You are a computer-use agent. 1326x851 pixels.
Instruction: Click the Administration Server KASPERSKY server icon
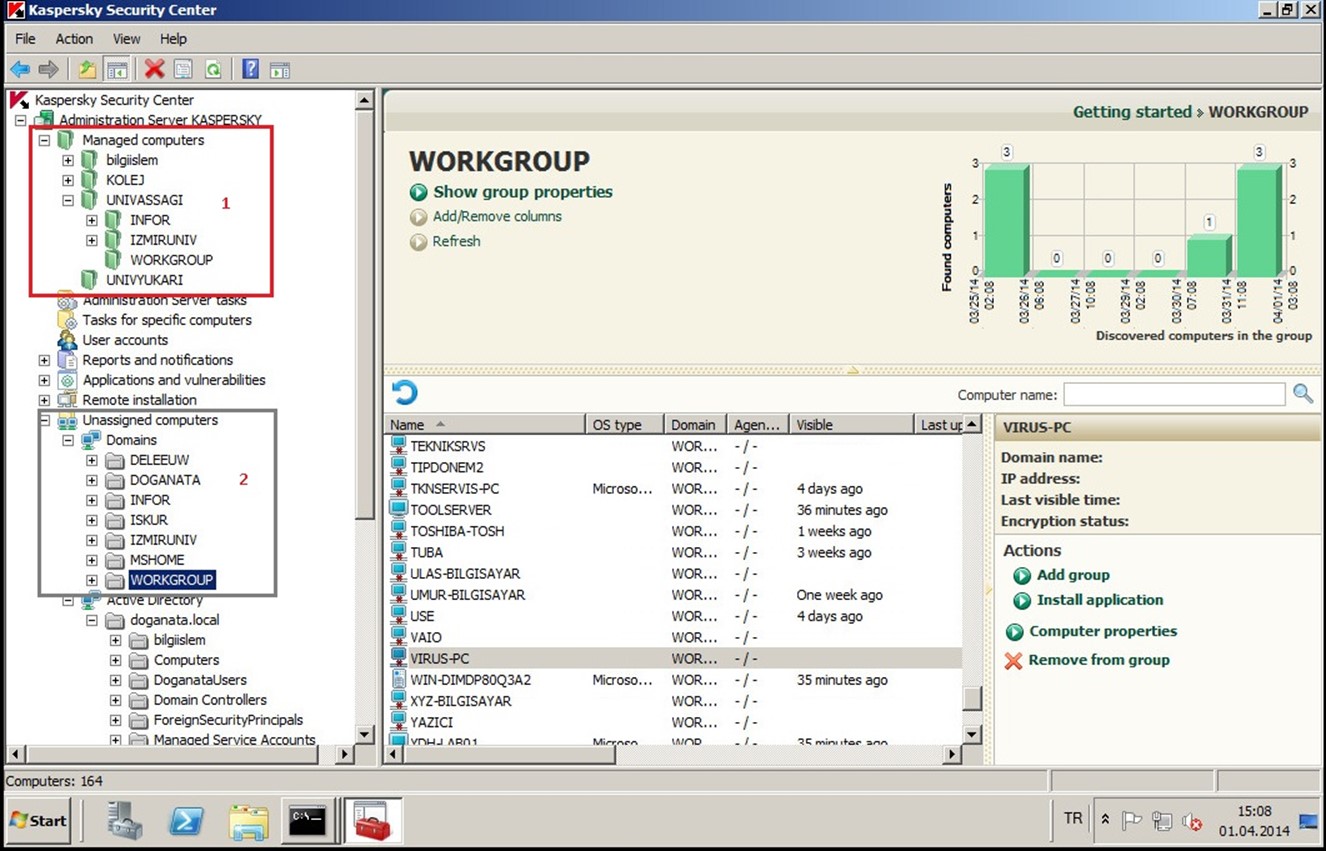coord(45,120)
